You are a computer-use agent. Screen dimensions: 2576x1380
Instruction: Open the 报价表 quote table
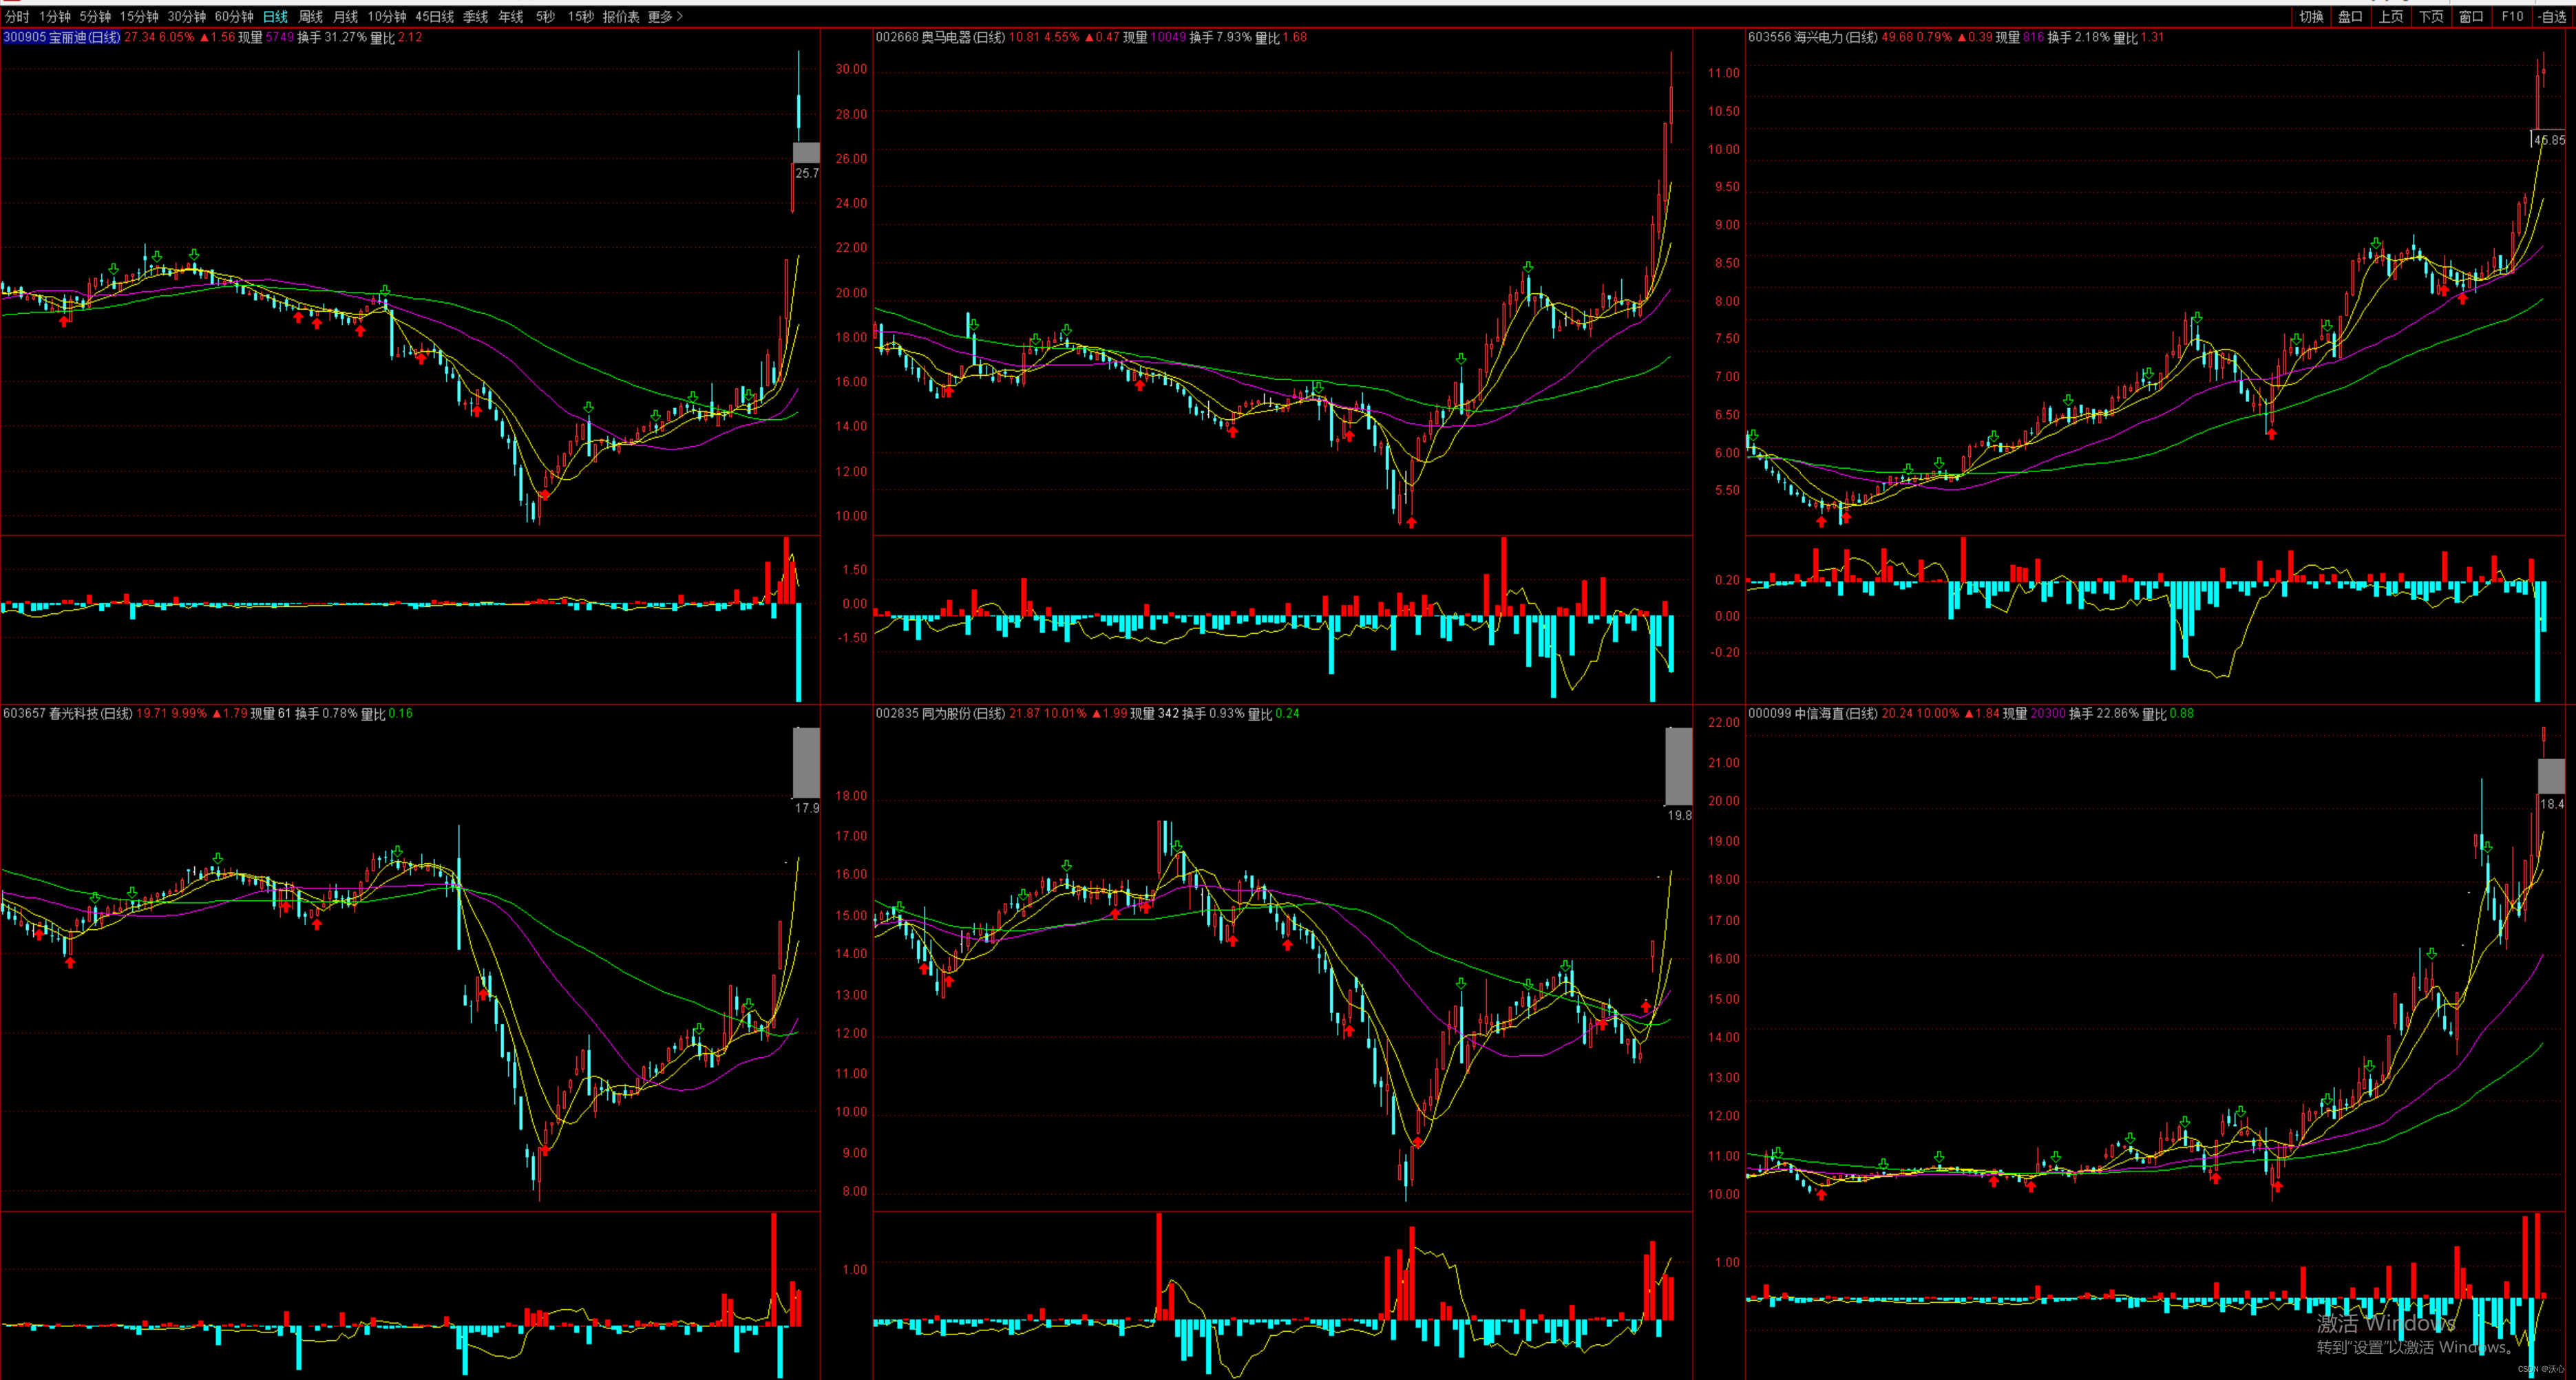[x=621, y=17]
